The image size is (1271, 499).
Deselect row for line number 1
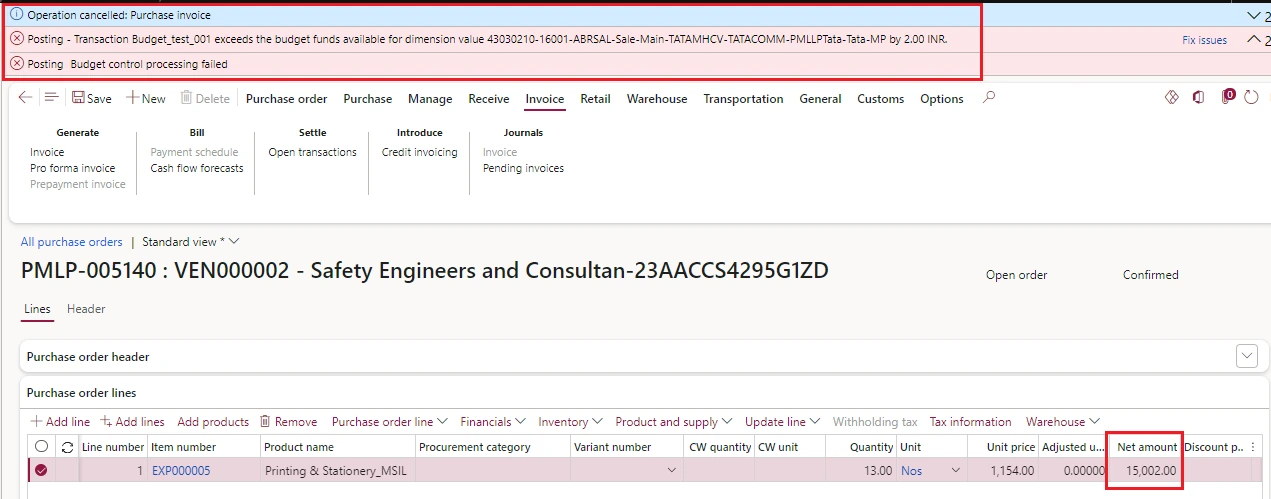click(x=41, y=470)
